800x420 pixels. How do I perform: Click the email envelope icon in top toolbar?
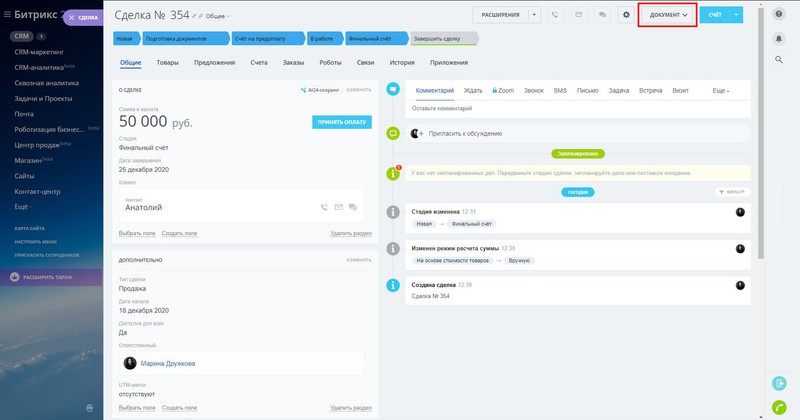[579, 15]
